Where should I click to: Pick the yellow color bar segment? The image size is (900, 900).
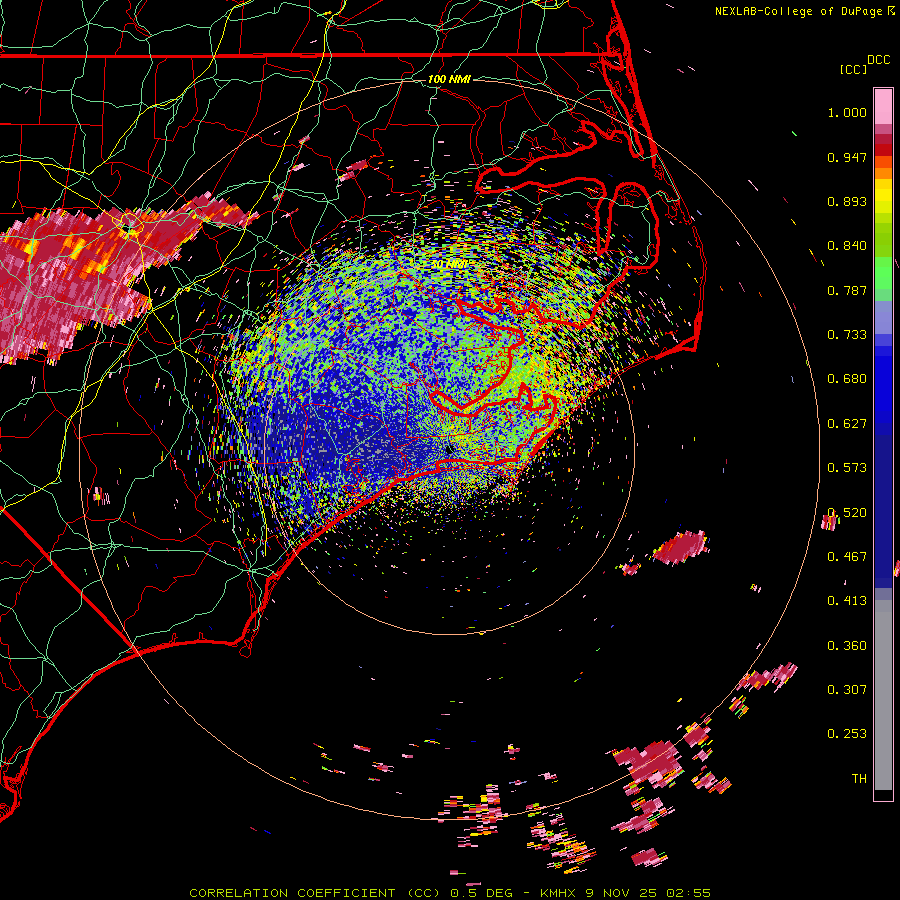pos(883,196)
